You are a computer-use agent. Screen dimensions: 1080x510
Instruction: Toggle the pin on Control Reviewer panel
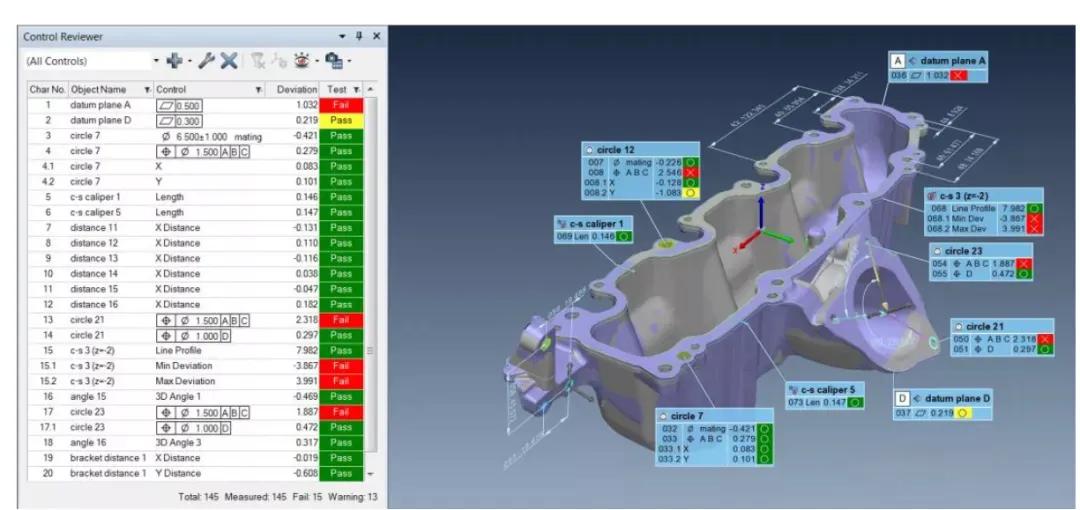tap(359, 37)
